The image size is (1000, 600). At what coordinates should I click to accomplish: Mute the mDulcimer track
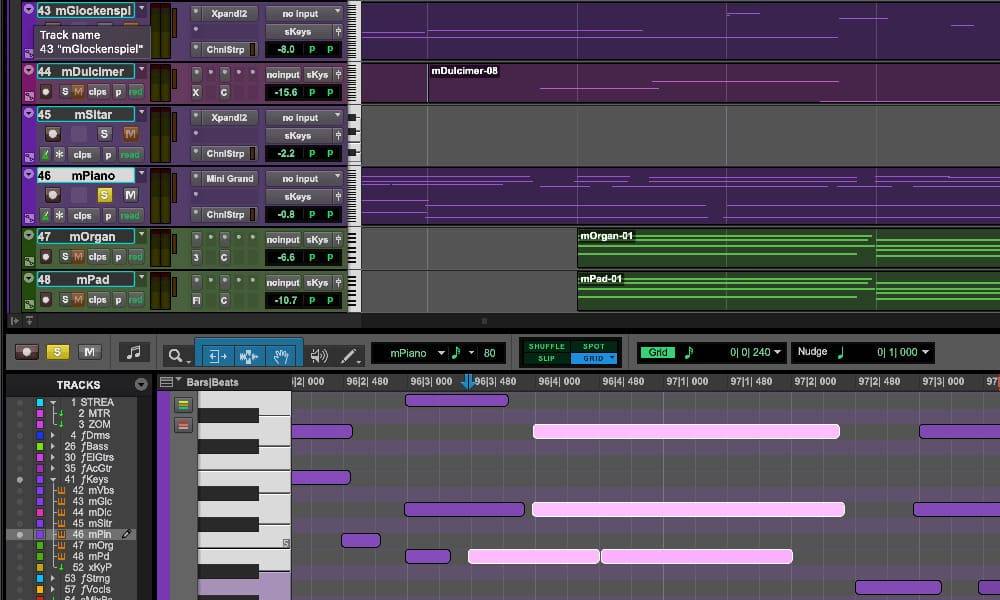point(76,90)
